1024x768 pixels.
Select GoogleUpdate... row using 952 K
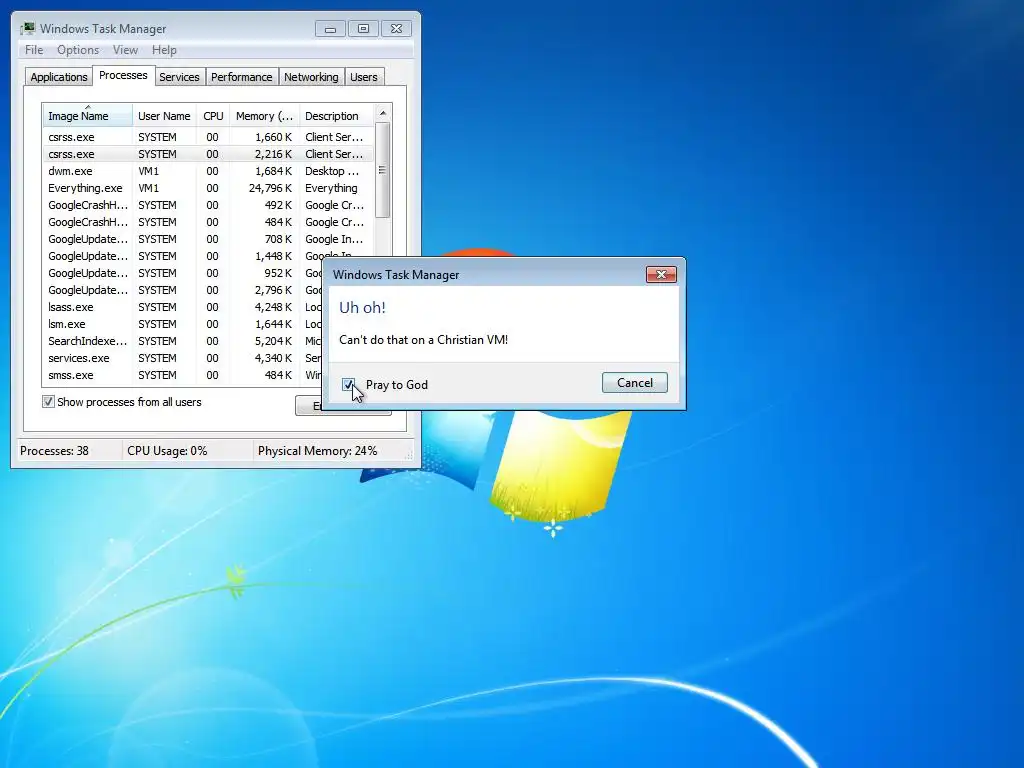pos(183,273)
